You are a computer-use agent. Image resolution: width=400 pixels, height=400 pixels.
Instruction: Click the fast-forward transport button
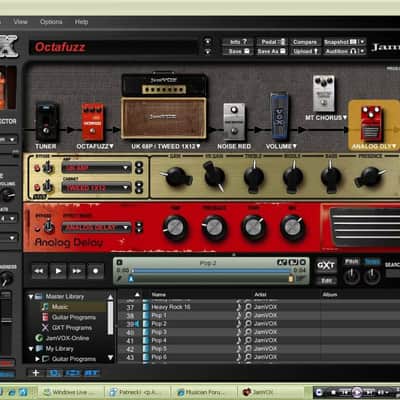(77, 271)
